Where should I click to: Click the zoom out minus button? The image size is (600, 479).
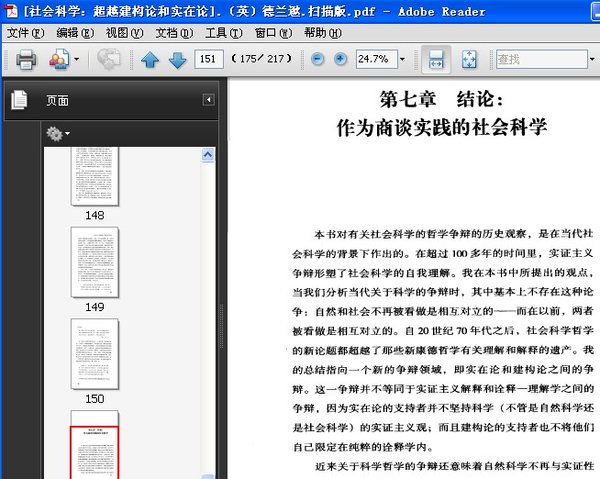[x=317, y=60]
